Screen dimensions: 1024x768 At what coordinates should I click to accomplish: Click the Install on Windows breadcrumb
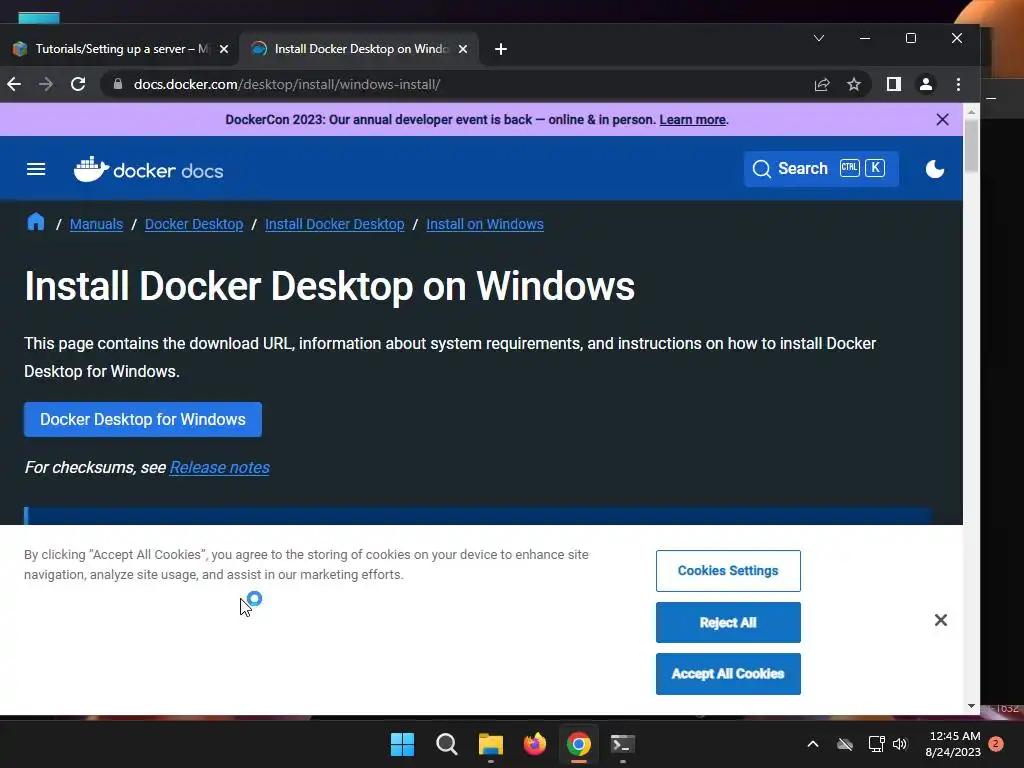point(485,224)
